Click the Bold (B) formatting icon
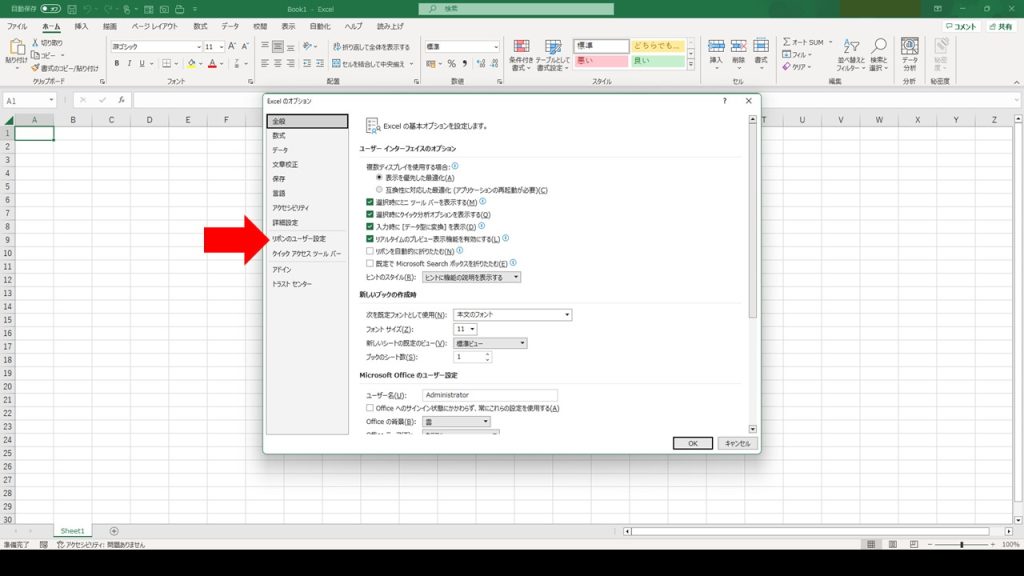This screenshot has width=1024, height=576. pyautogui.click(x=116, y=63)
